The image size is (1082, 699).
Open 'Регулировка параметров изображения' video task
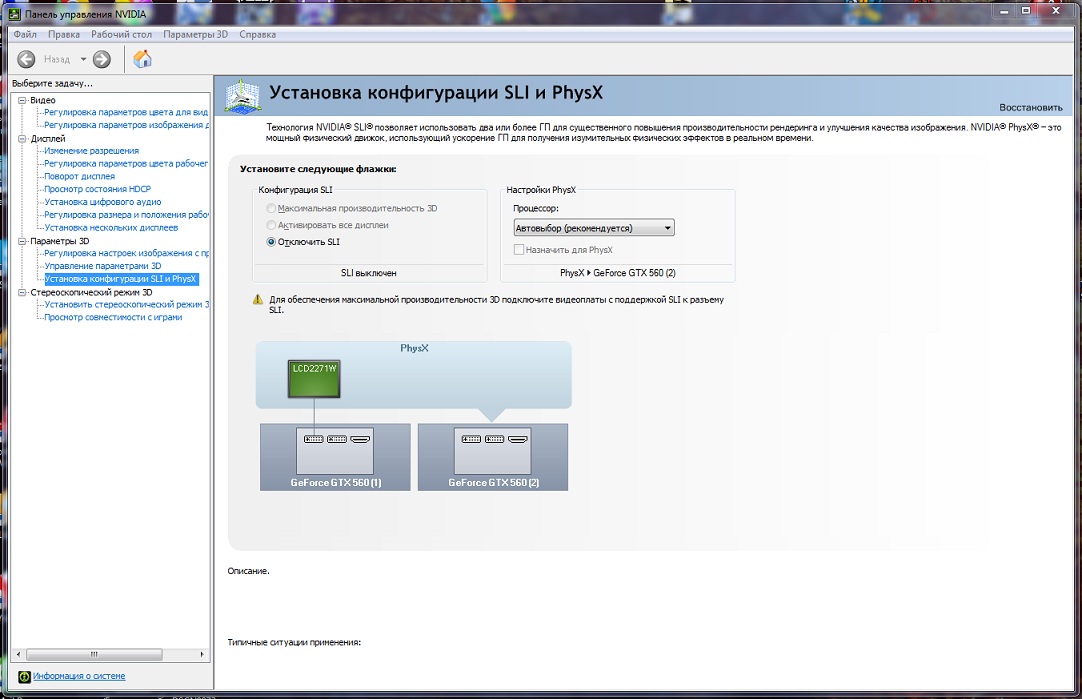point(126,125)
